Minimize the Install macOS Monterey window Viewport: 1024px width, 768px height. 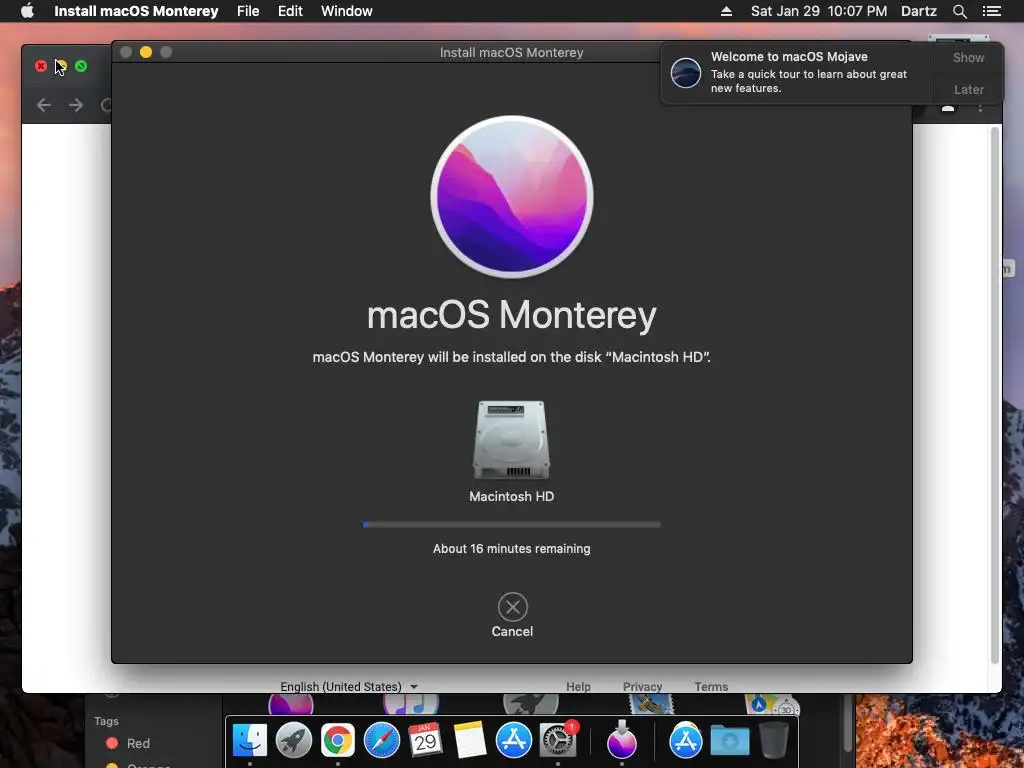tap(146, 52)
